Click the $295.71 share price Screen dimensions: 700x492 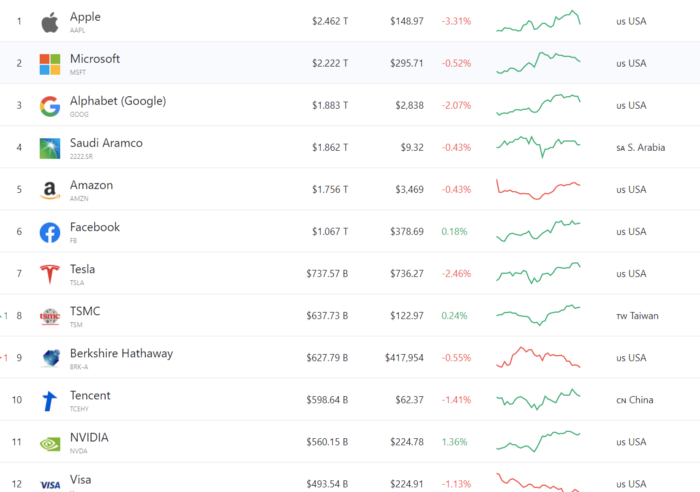point(407,63)
